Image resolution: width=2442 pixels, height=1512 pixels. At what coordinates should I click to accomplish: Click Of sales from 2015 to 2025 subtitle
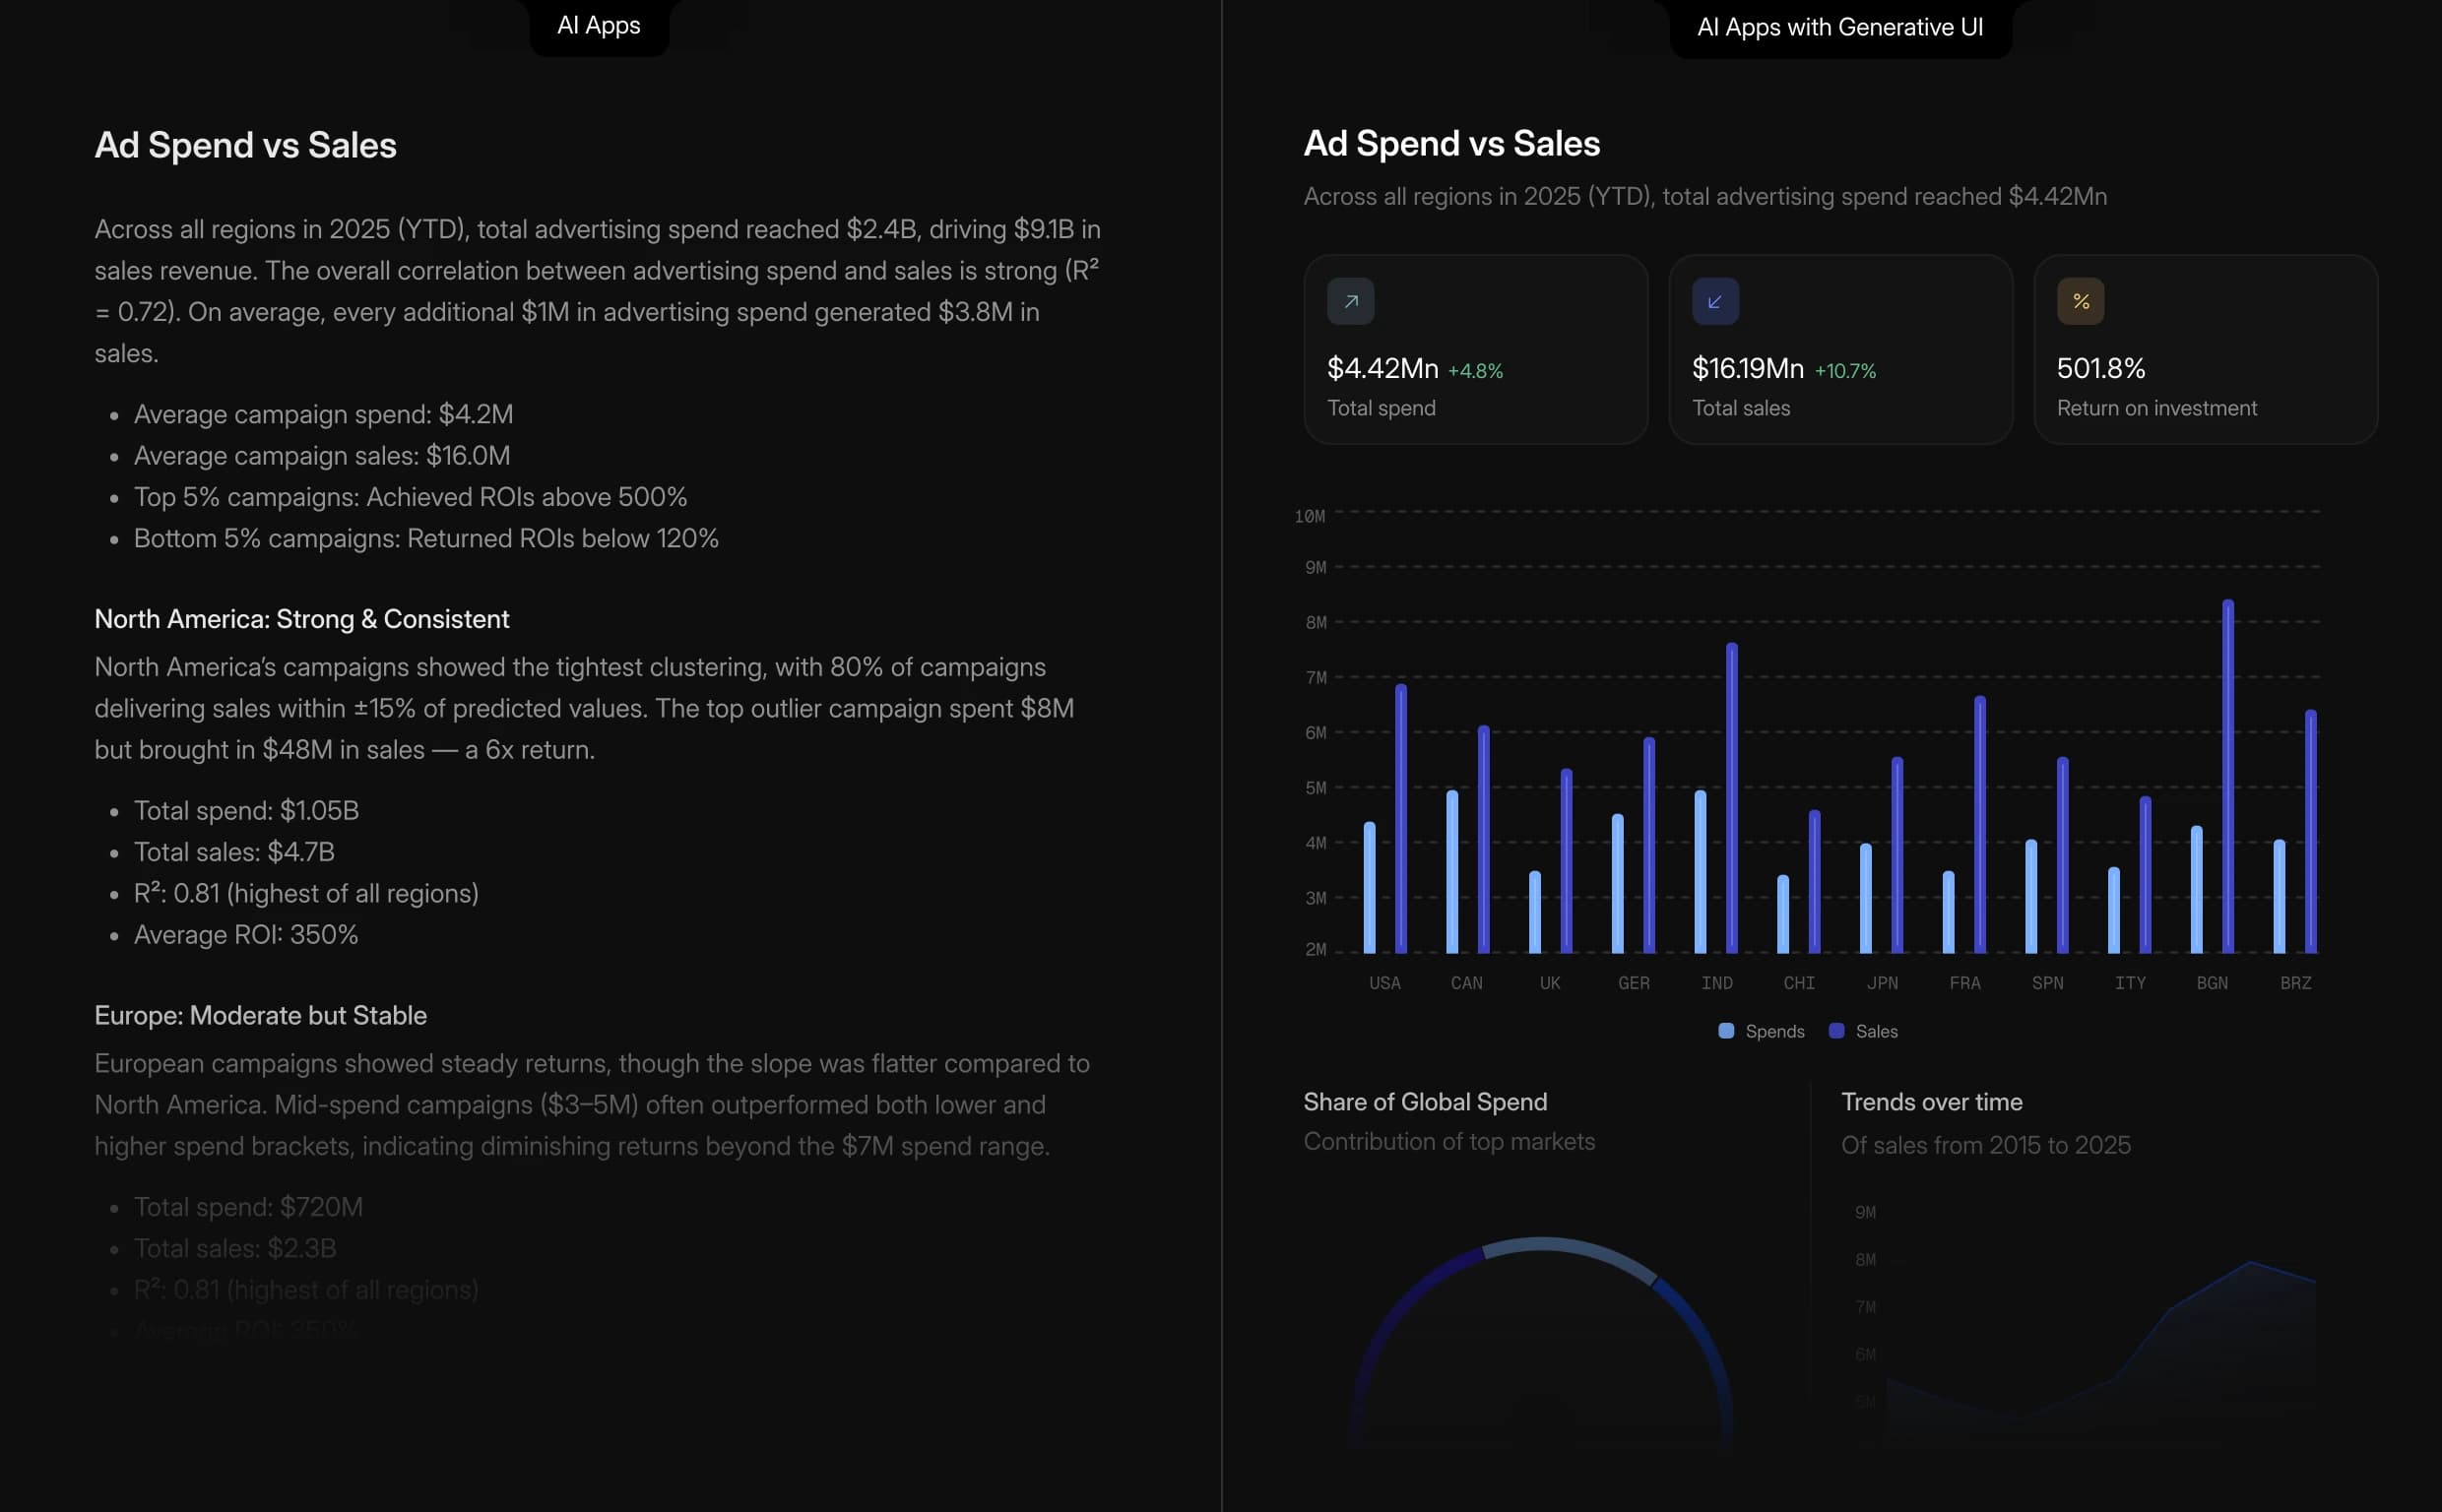click(x=1985, y=1145)
